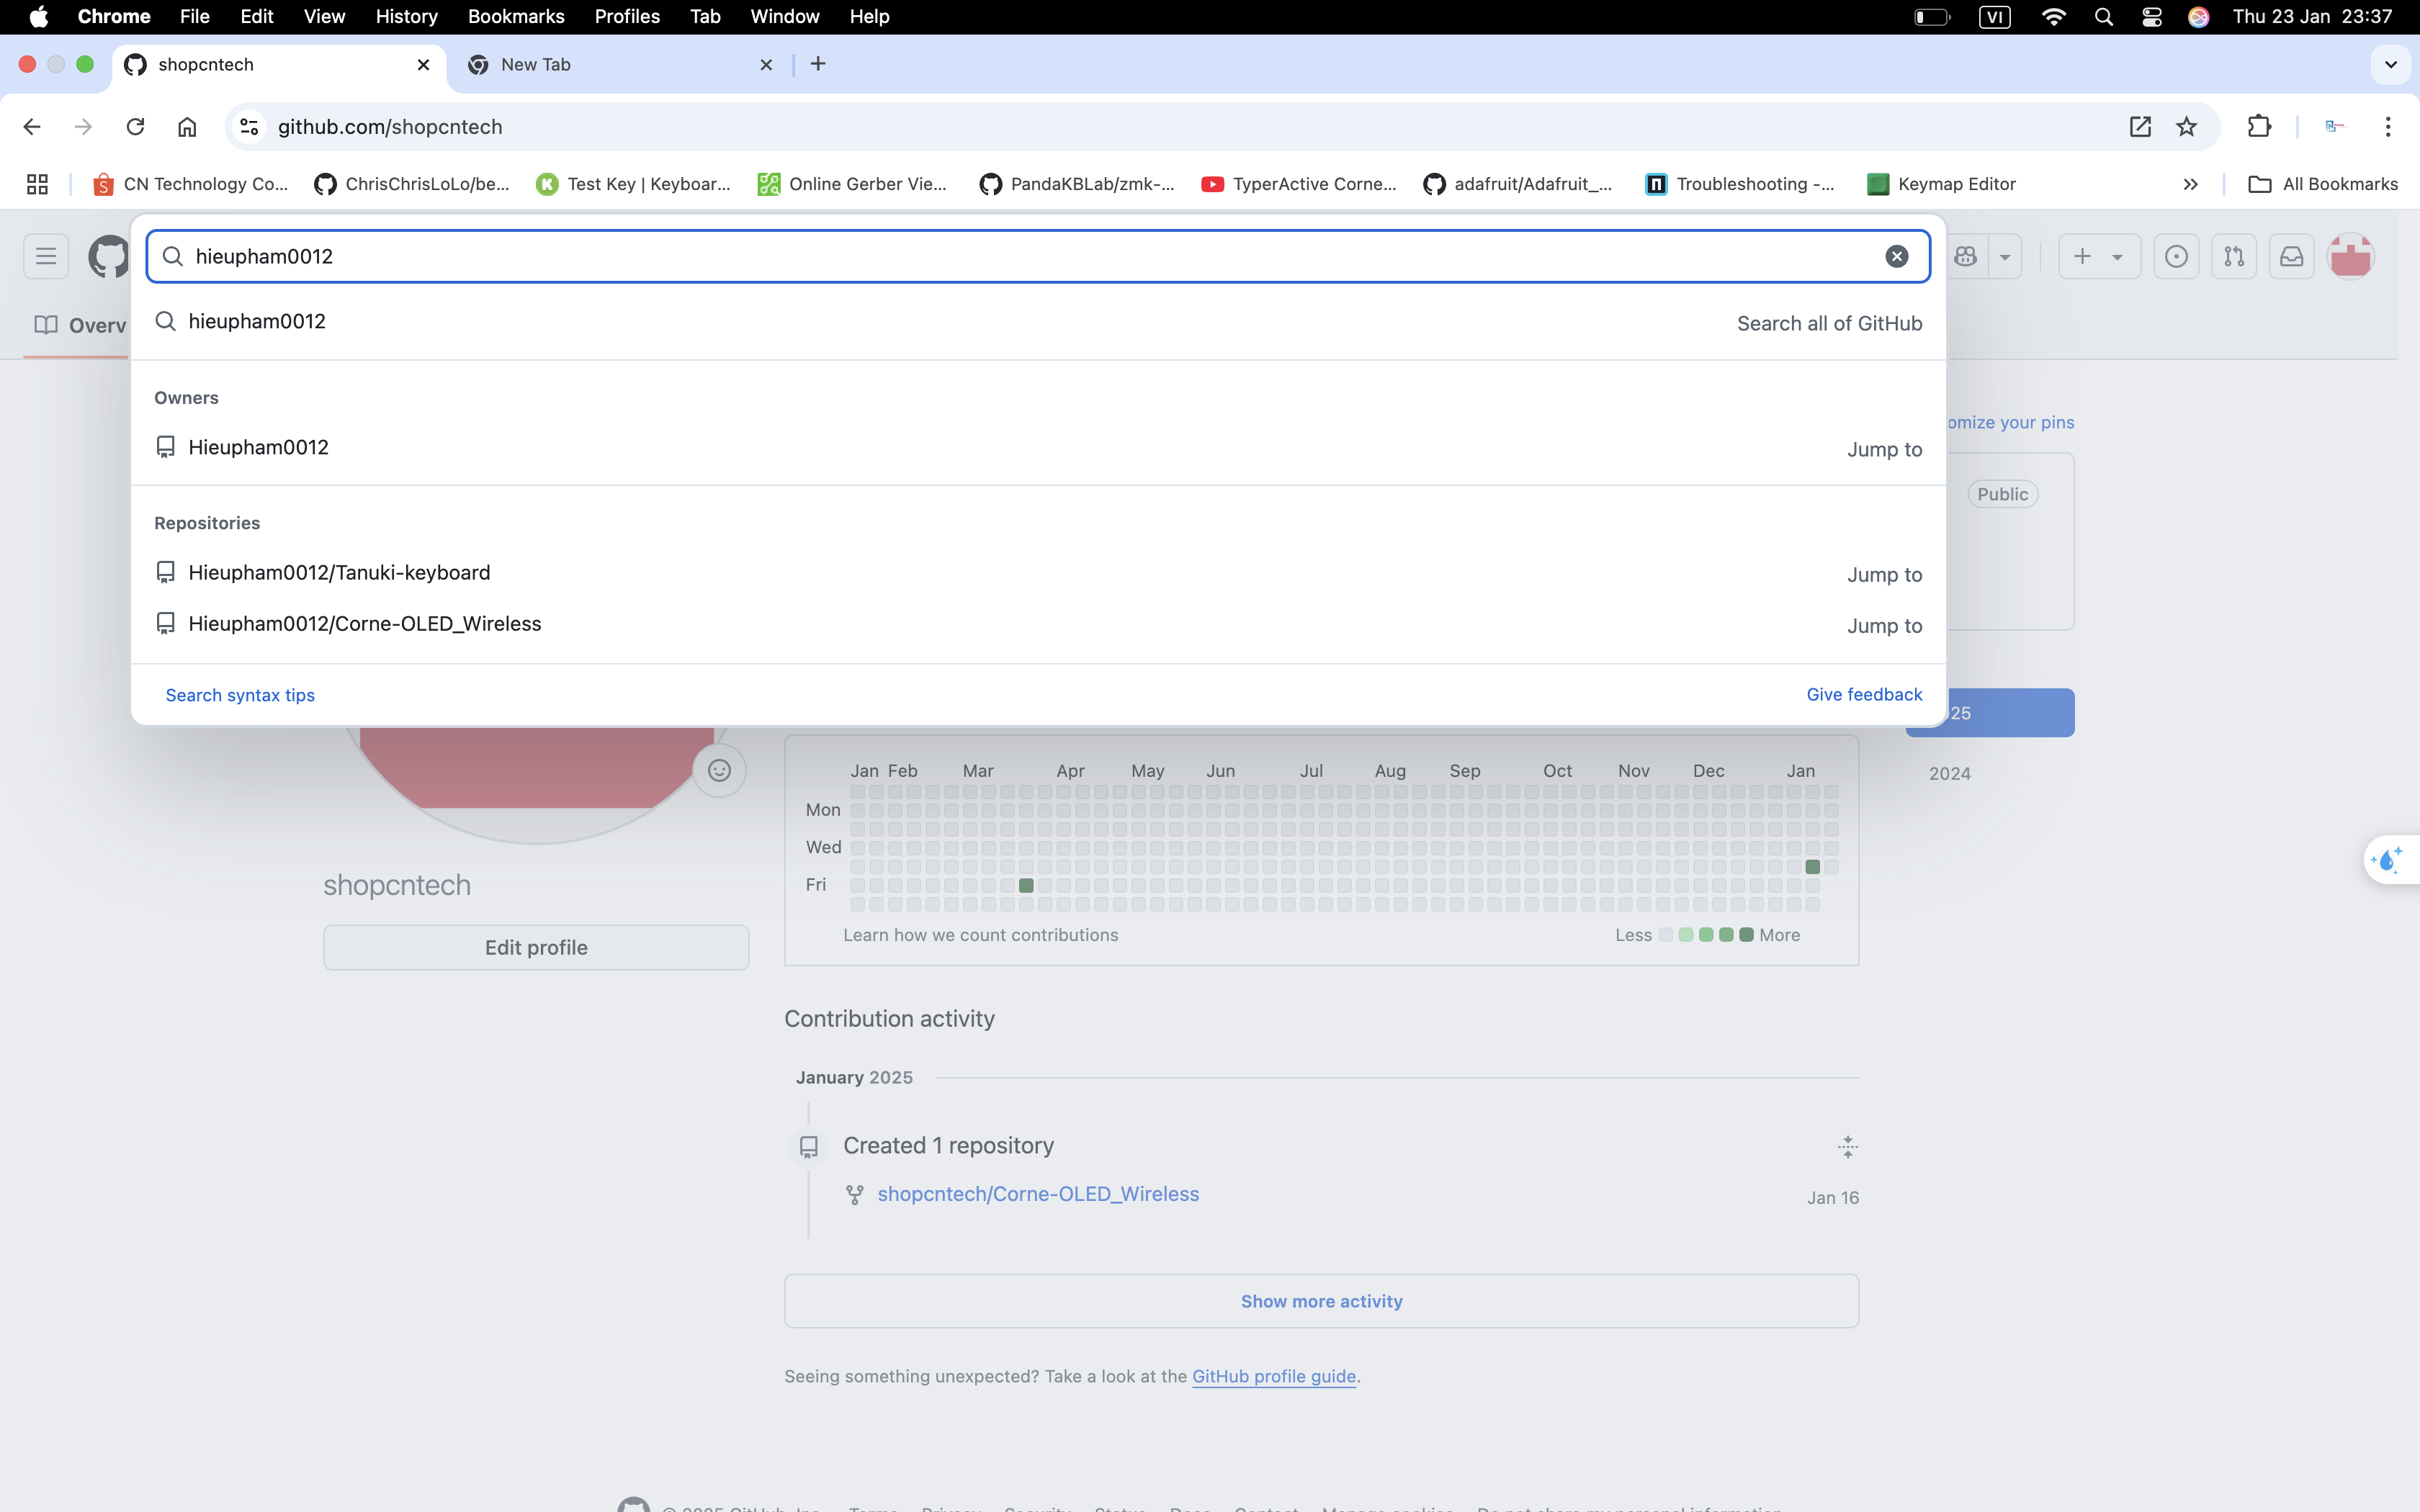Open notifications inbox icon
This screenshot has width=2420, height=1512.
point(2291,256)
